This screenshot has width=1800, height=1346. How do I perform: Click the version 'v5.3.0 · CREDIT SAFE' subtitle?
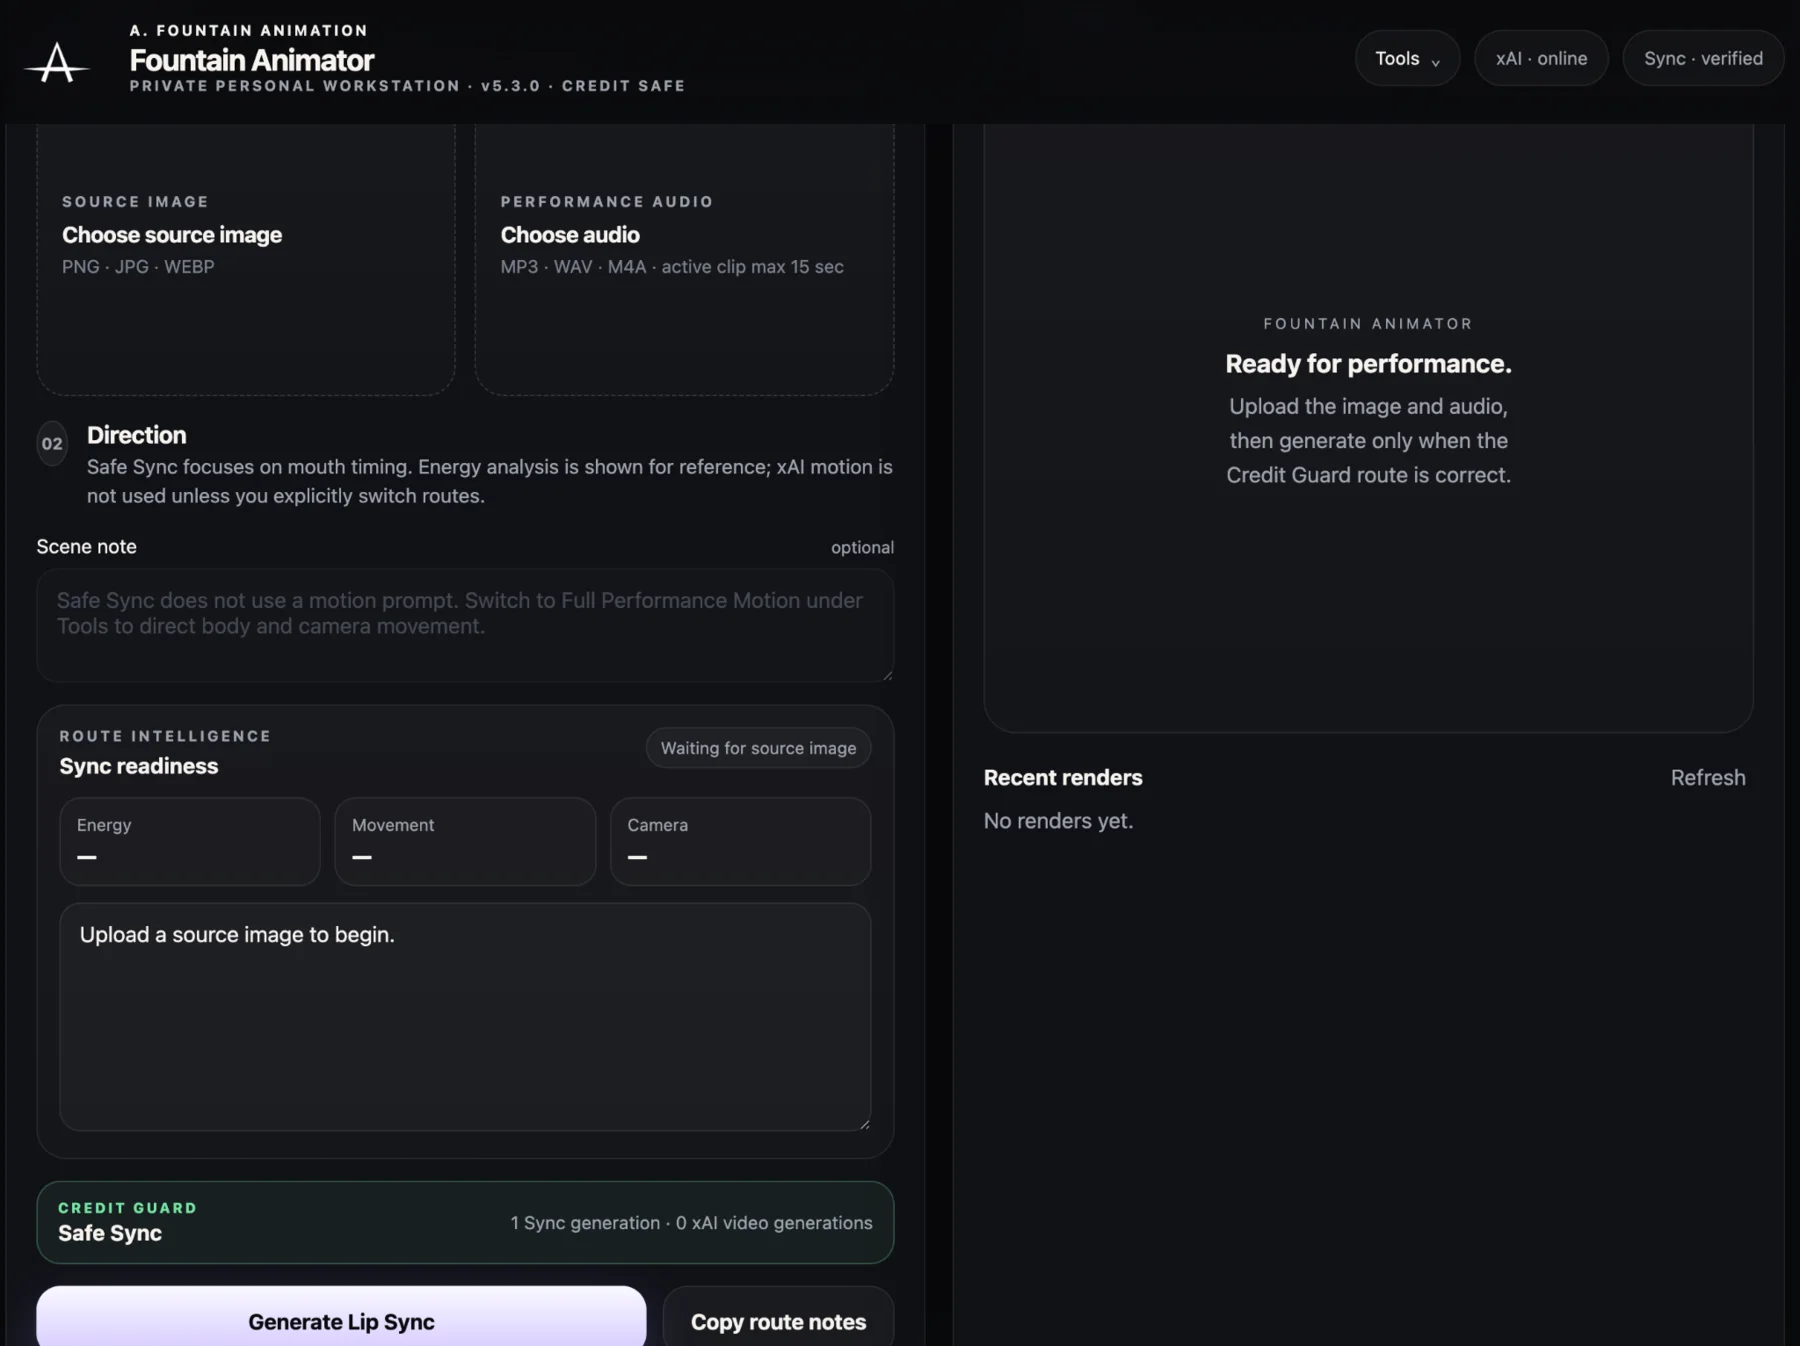click(583, 86)
